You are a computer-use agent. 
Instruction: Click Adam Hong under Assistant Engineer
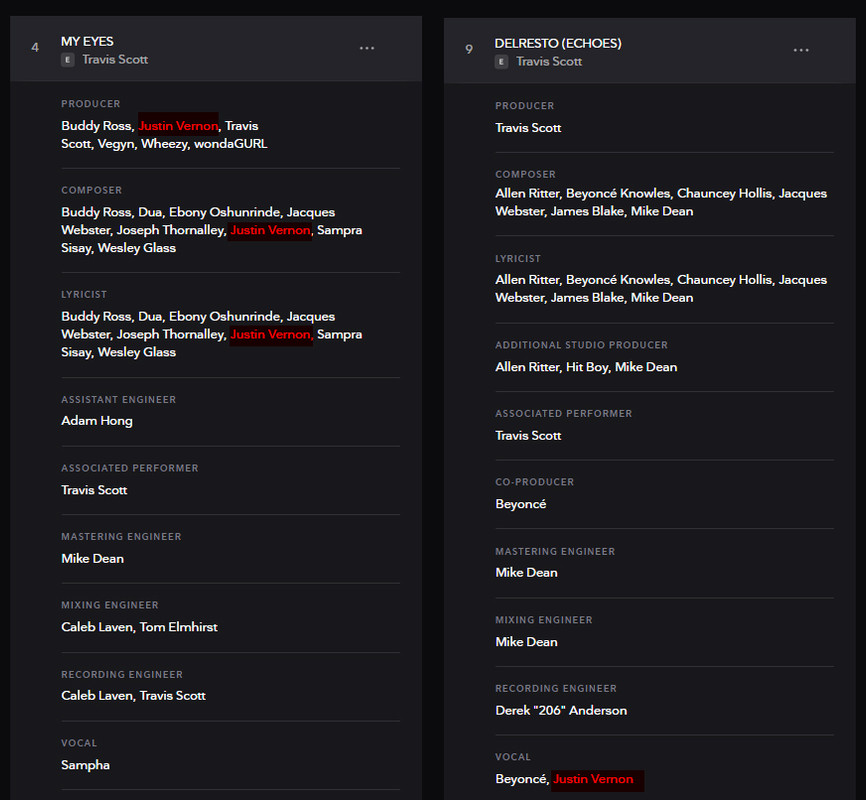pyautogui.click(x=97, y=421)
